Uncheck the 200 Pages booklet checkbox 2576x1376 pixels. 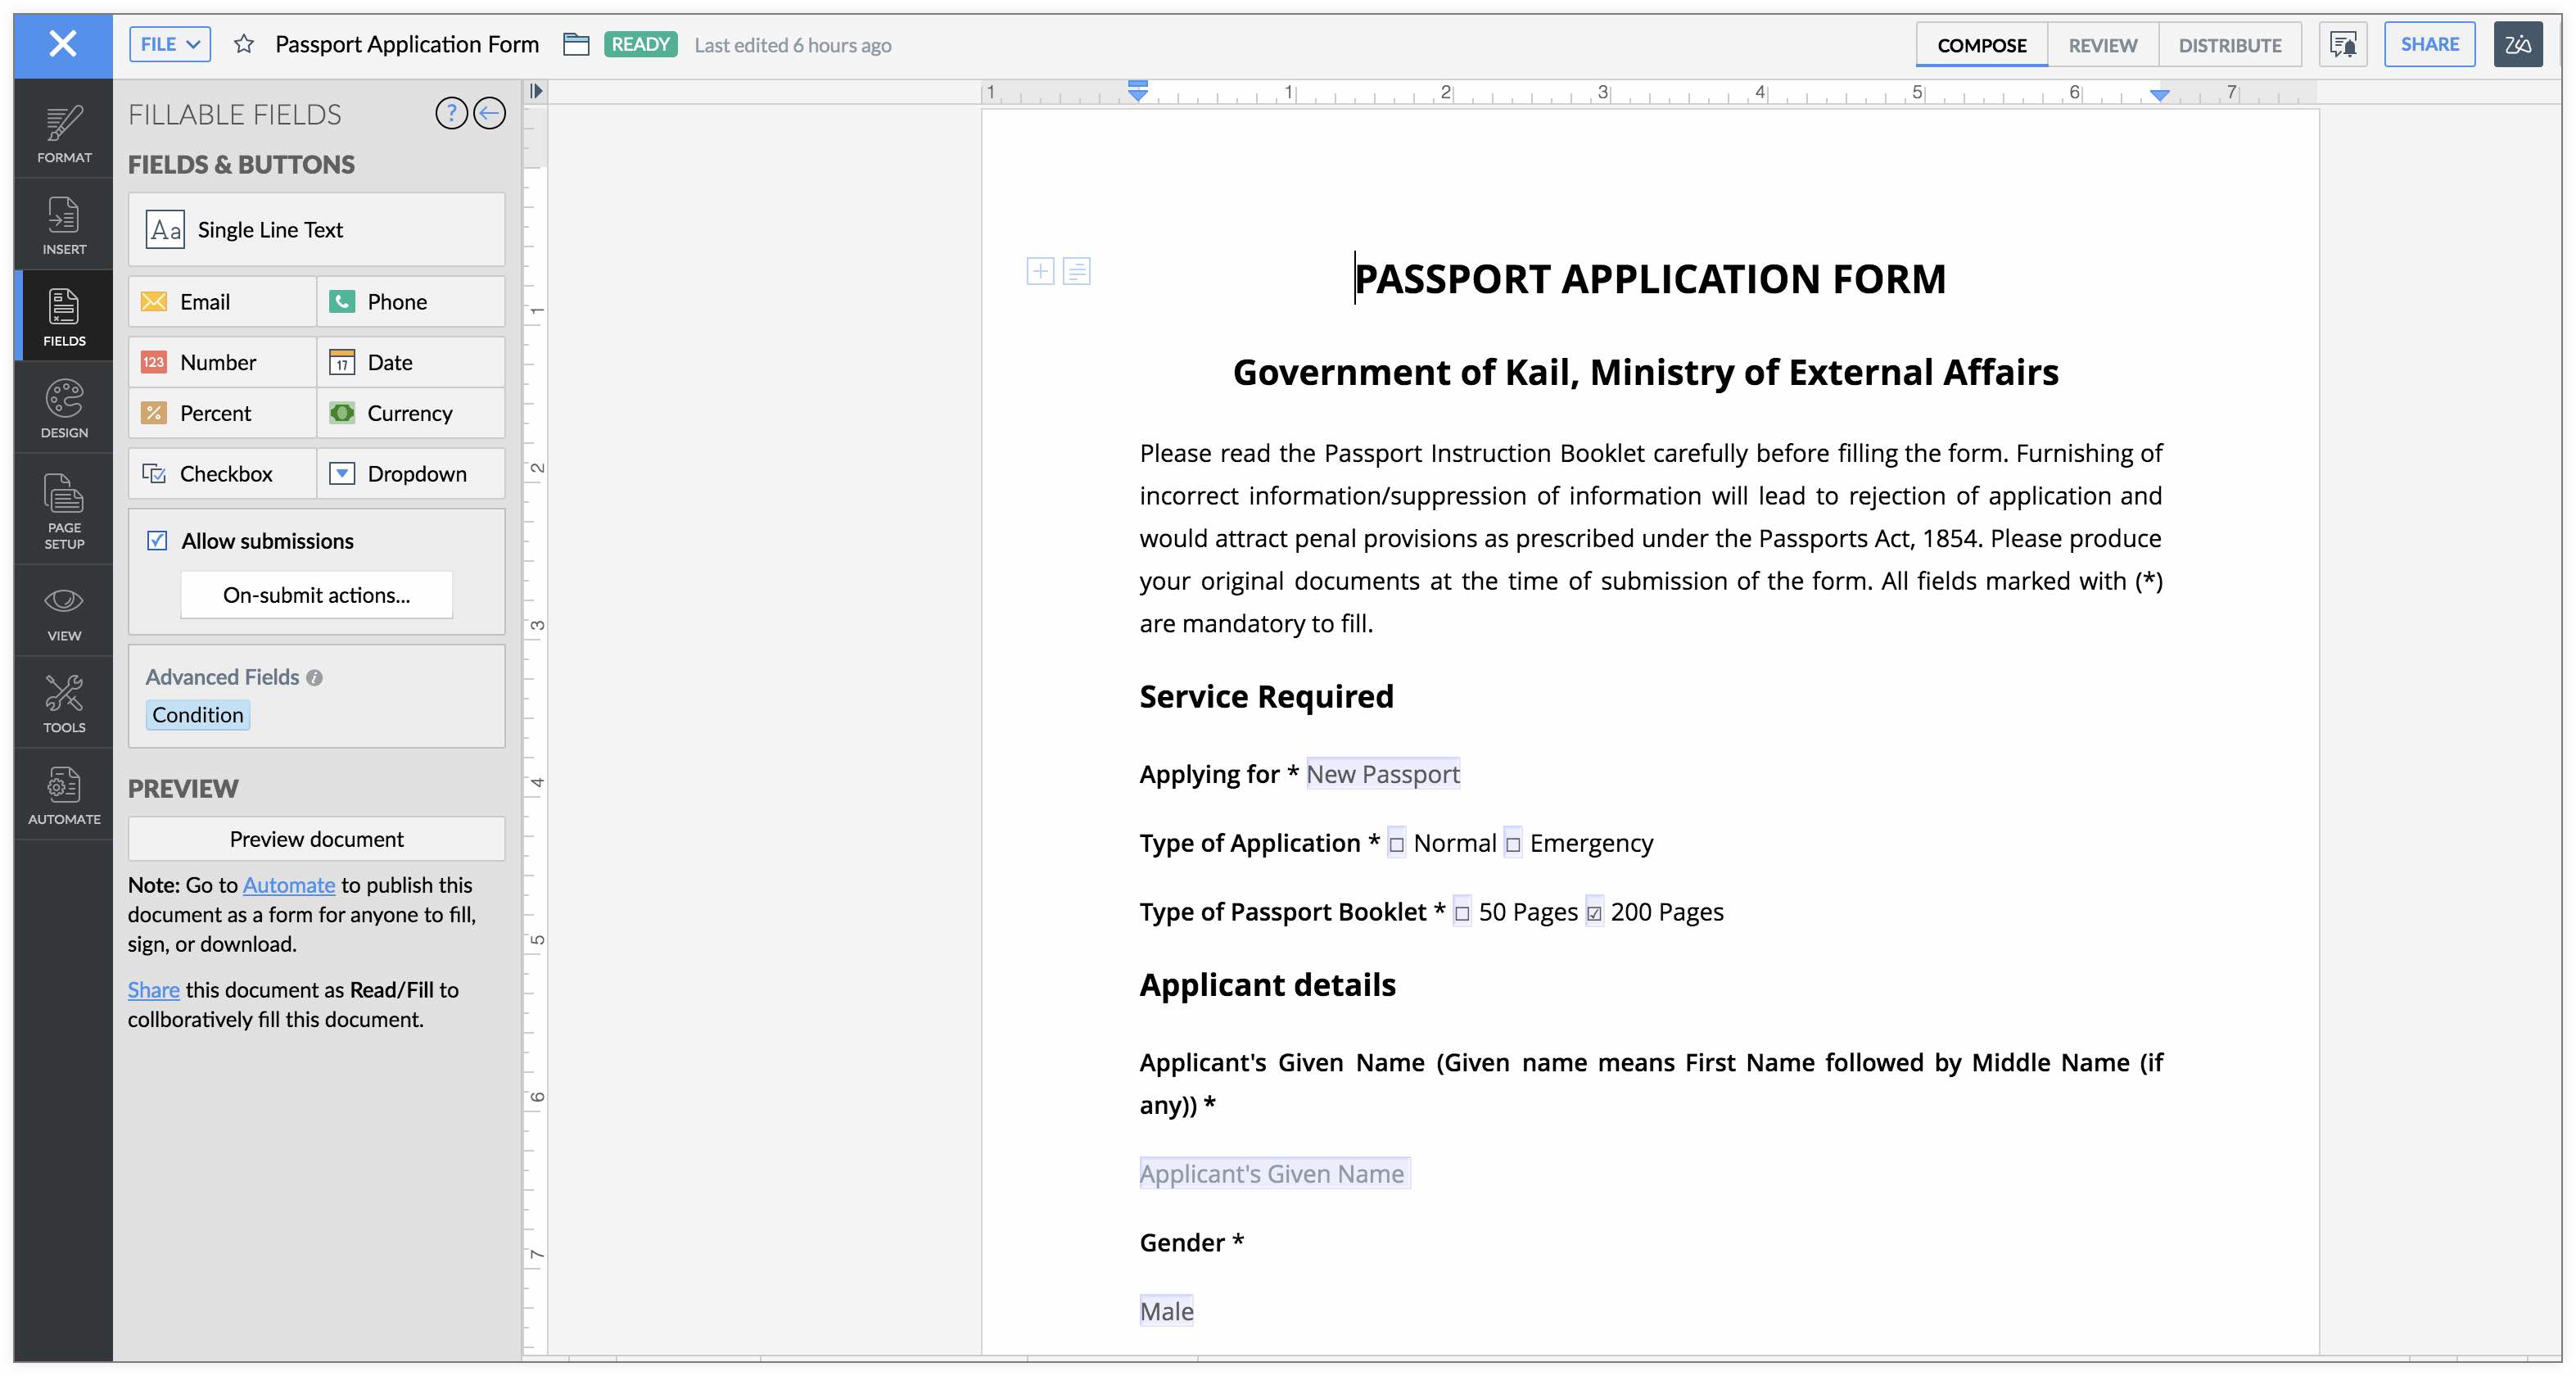point(1594,913)
